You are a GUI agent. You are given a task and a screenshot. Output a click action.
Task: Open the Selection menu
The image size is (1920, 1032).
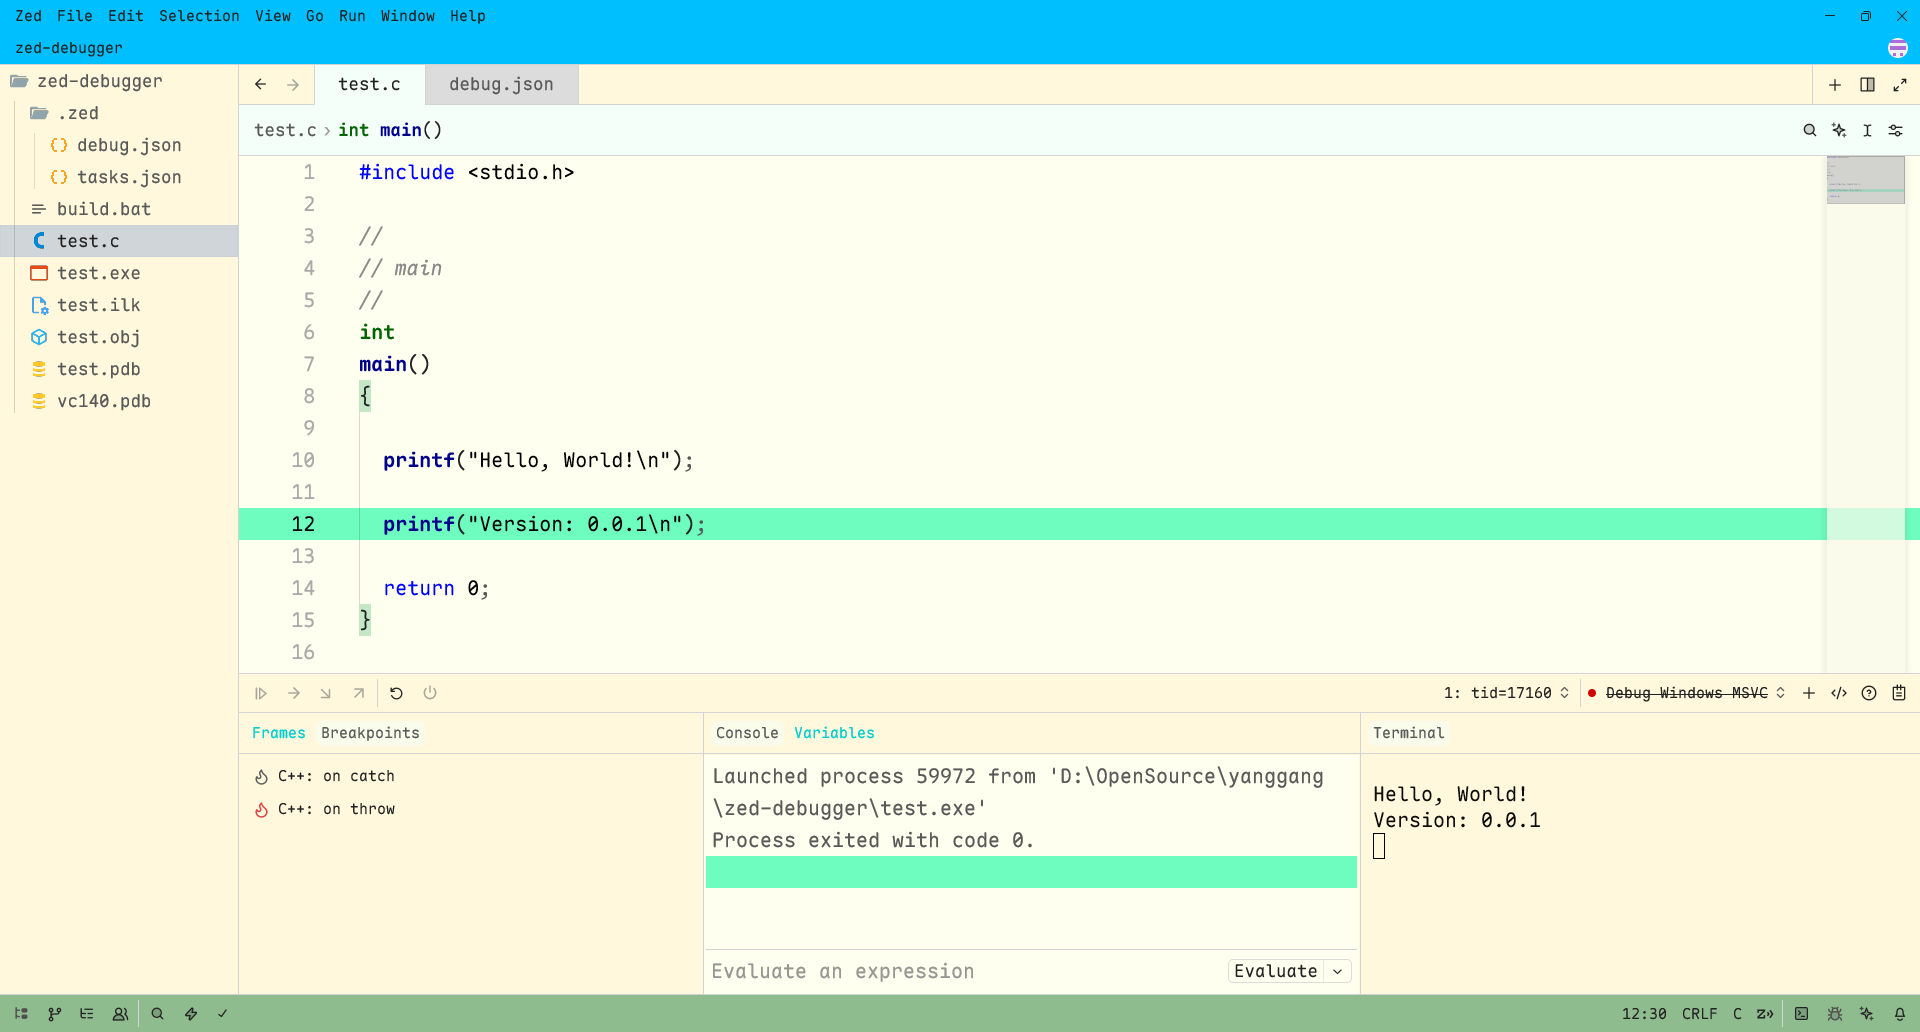(x=199, y=16)
